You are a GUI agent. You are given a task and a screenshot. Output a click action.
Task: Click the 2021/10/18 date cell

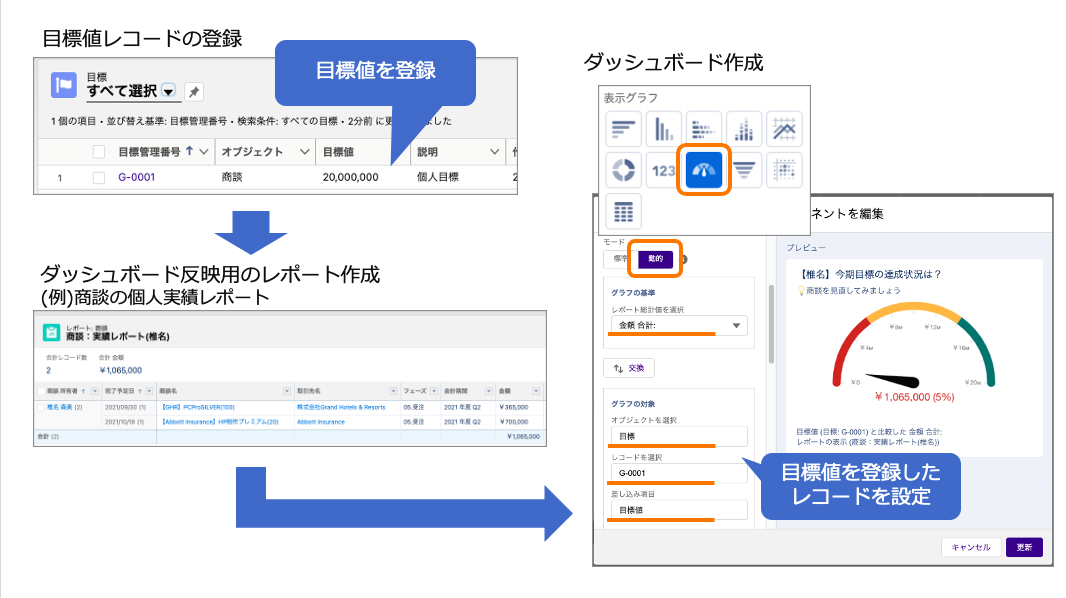coord(125,422)
